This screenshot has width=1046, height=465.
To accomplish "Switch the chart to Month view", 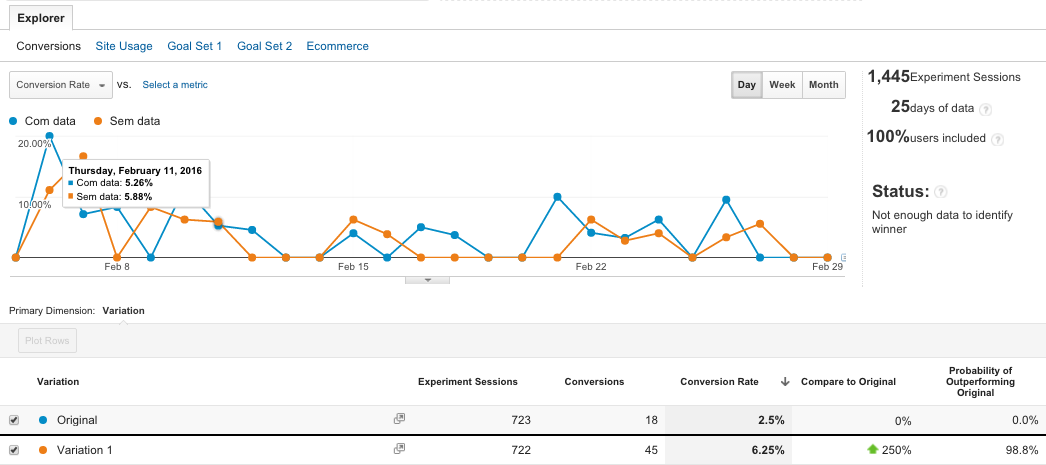I will point(824,85).
